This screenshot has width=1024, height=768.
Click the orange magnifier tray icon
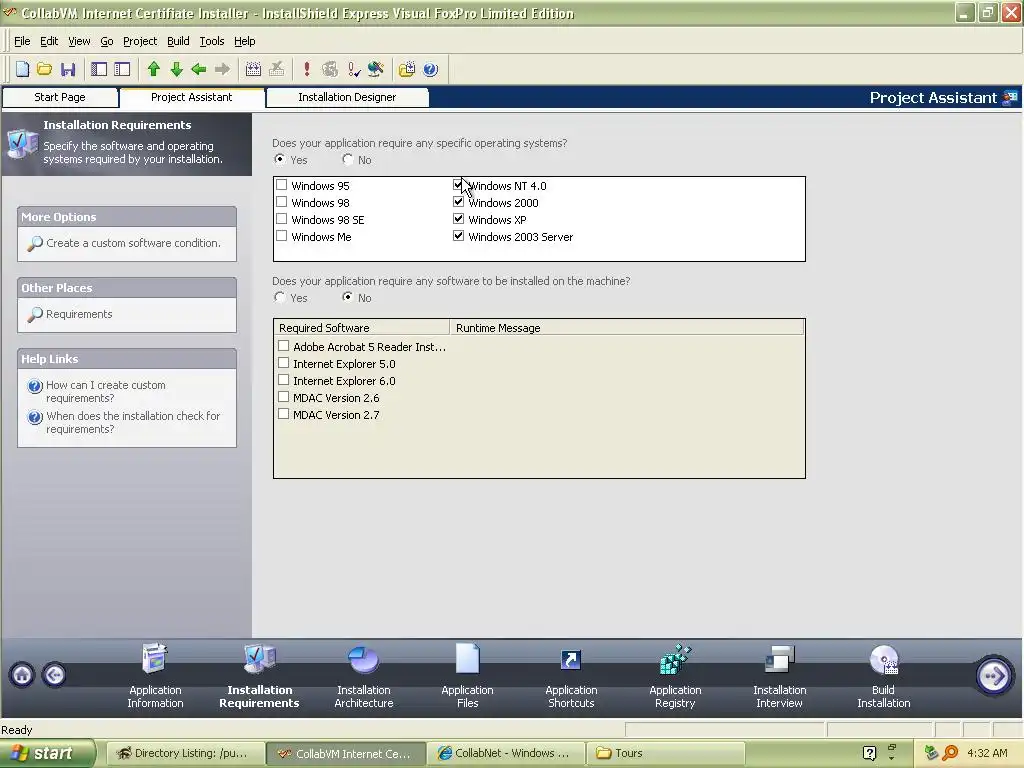pos(950,753)
